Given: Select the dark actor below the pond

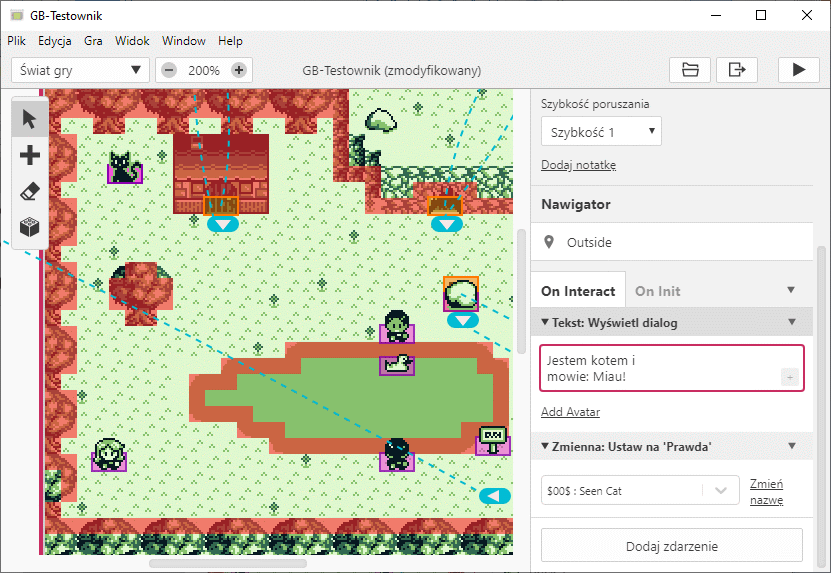Looking at the screenshot, I should [x=397, y=455].
